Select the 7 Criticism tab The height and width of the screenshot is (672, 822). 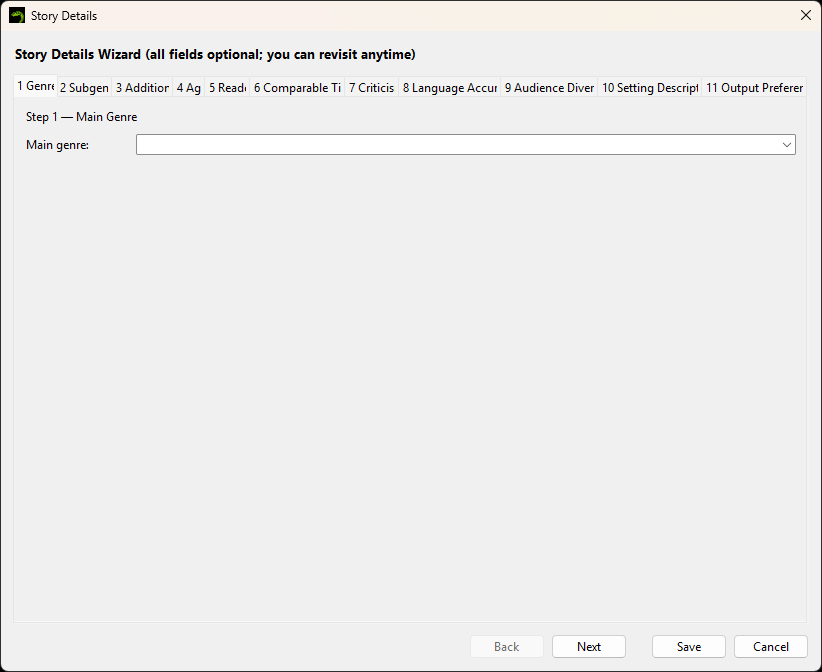pyautogui.click(x=371, y=87)
